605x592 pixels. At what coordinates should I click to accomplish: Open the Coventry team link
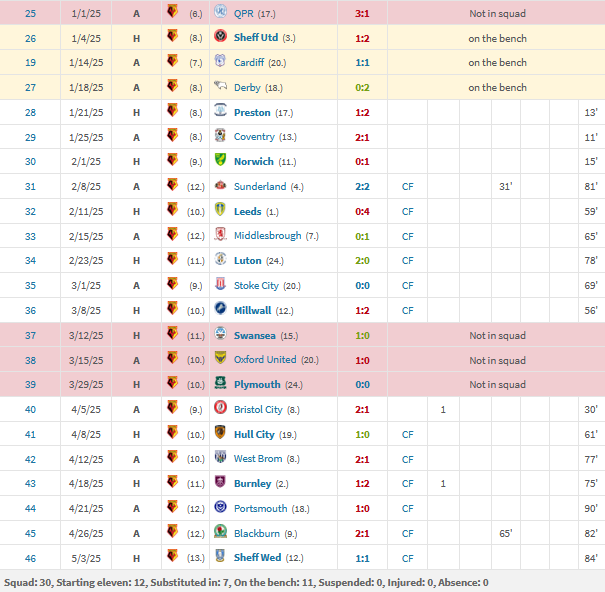tap(254, 137)
